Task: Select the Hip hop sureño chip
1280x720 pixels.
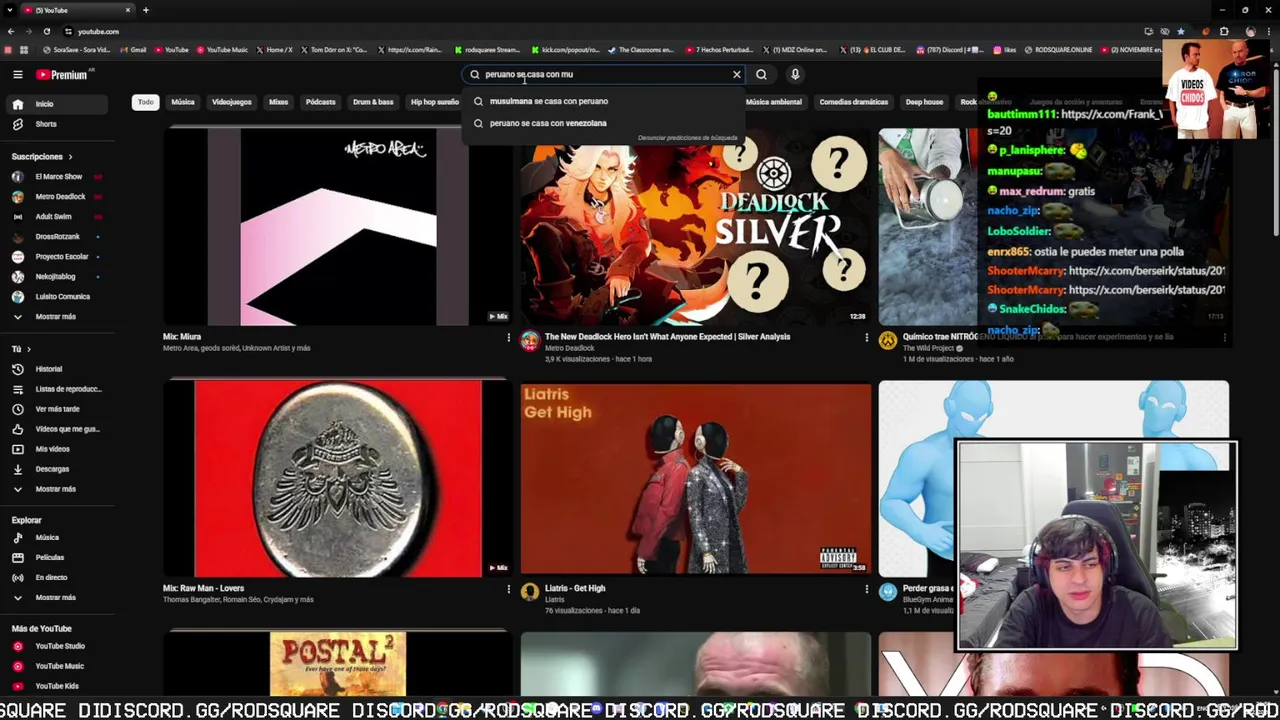Action: pyautogui.click(x=434, y=102)
